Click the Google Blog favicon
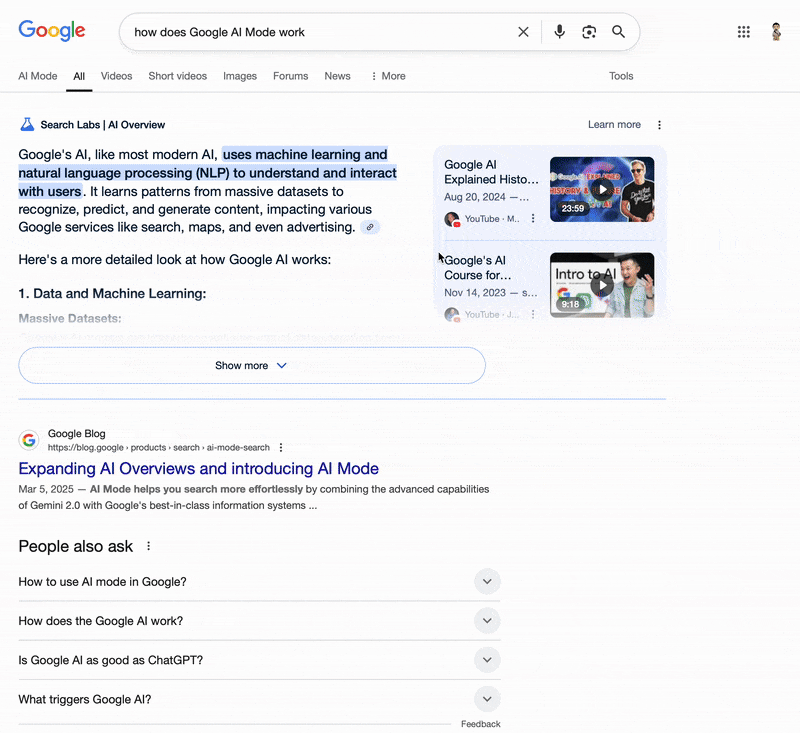This screenshot has width=800, height=733. click(x=29, y=440)
